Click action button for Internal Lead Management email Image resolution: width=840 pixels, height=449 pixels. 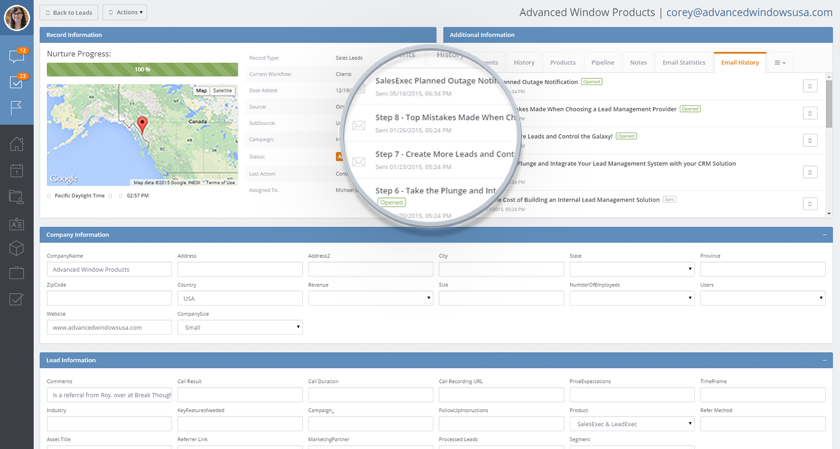pyautogui.click(x=810, y=204)
